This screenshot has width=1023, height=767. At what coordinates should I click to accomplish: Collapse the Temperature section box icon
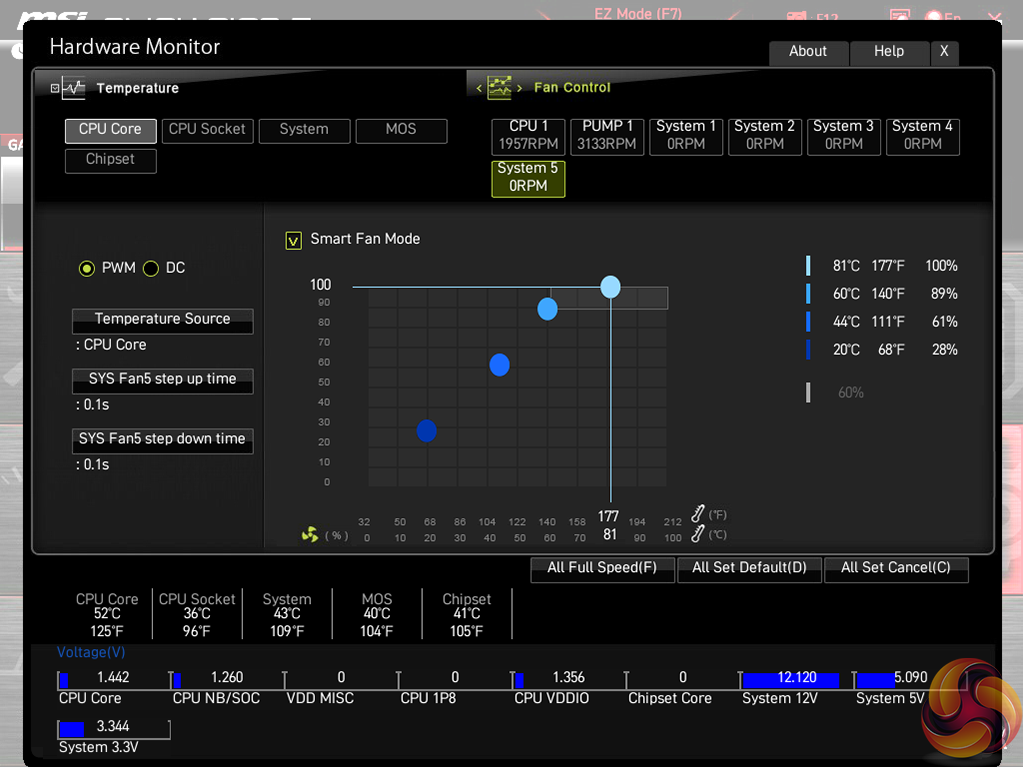55,88
